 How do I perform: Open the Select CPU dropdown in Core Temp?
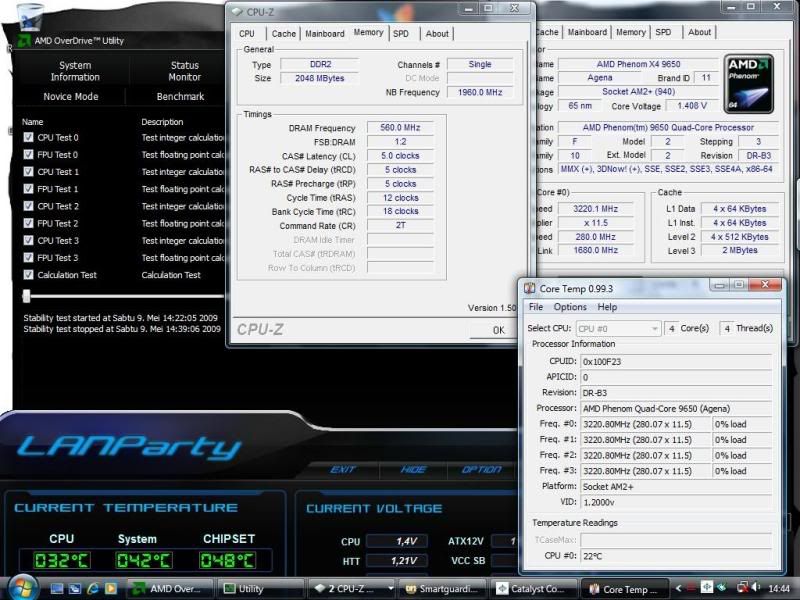(618, 329)
